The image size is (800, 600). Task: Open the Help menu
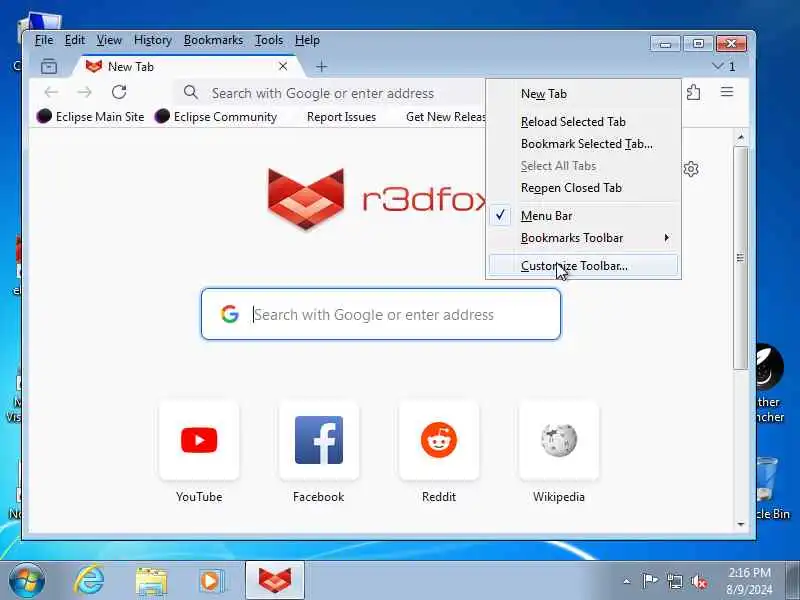pos(307,40)
